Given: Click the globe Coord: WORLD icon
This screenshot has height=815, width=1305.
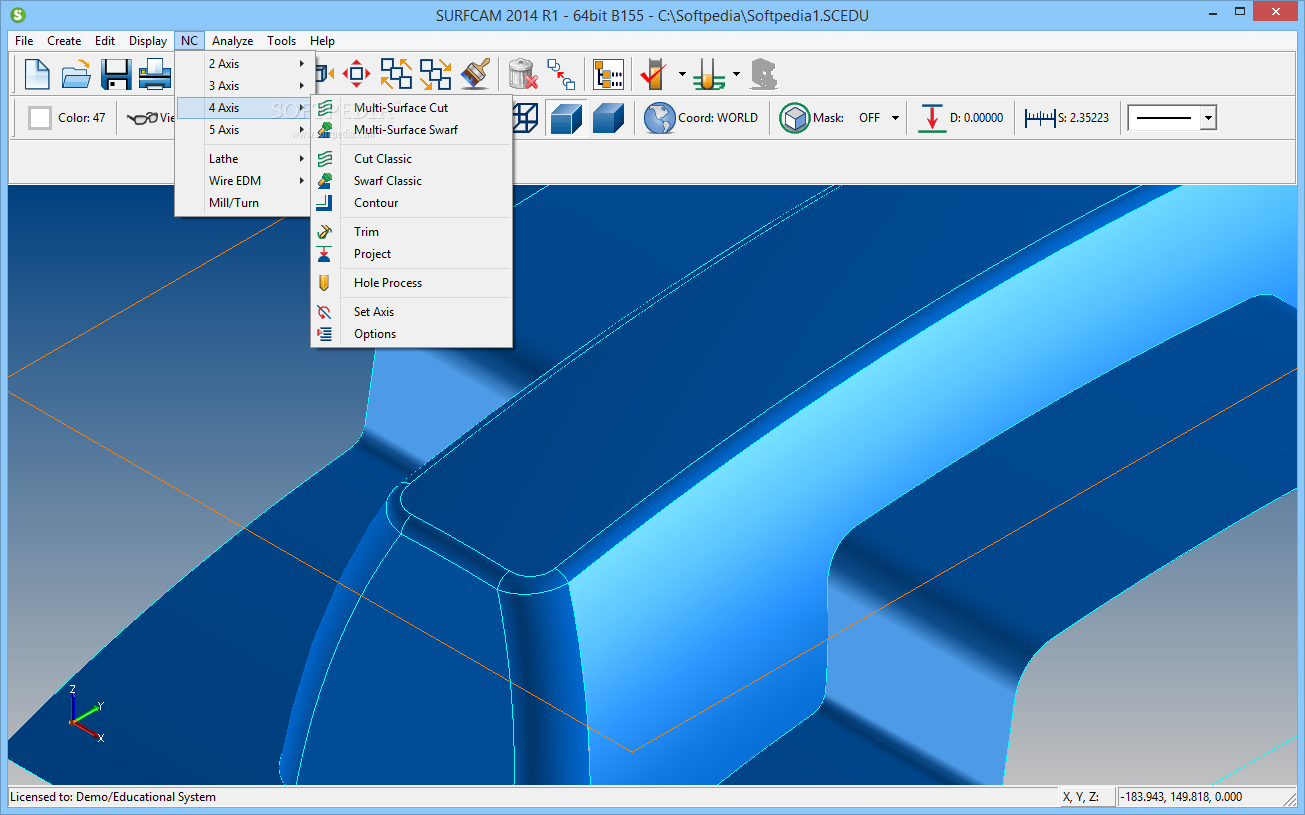Looking at the screenshot, I should [659, 118].
